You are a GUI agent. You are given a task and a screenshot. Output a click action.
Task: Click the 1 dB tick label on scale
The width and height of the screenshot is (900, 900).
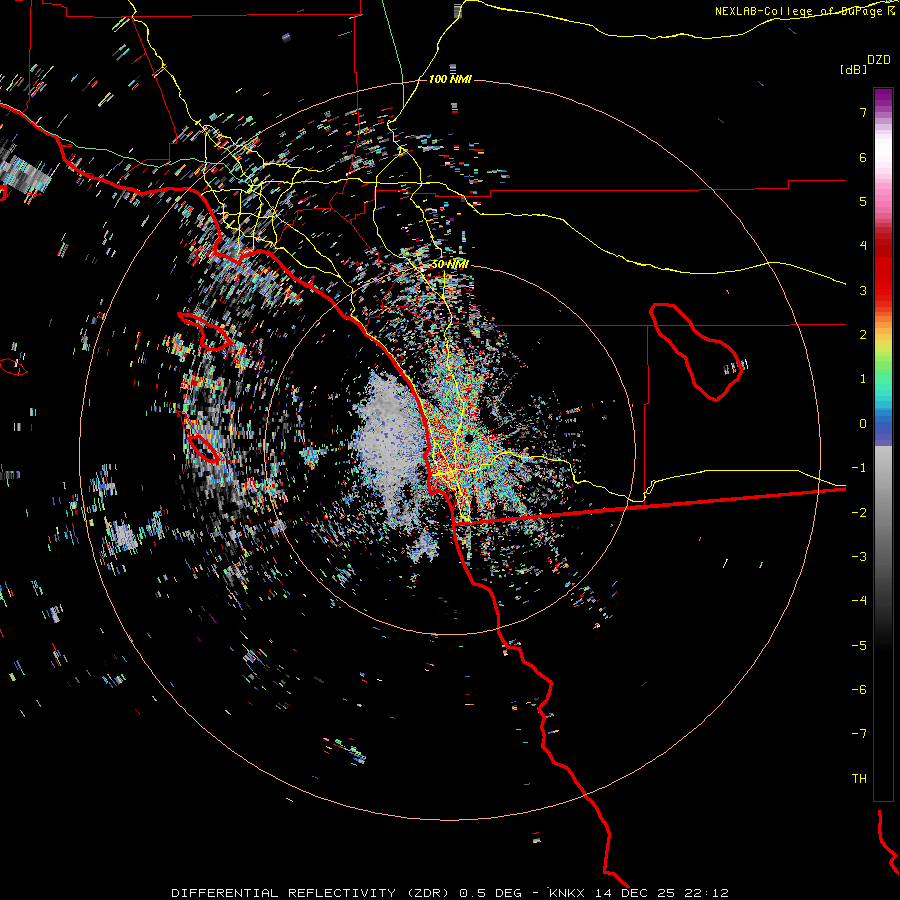point(863,379)
